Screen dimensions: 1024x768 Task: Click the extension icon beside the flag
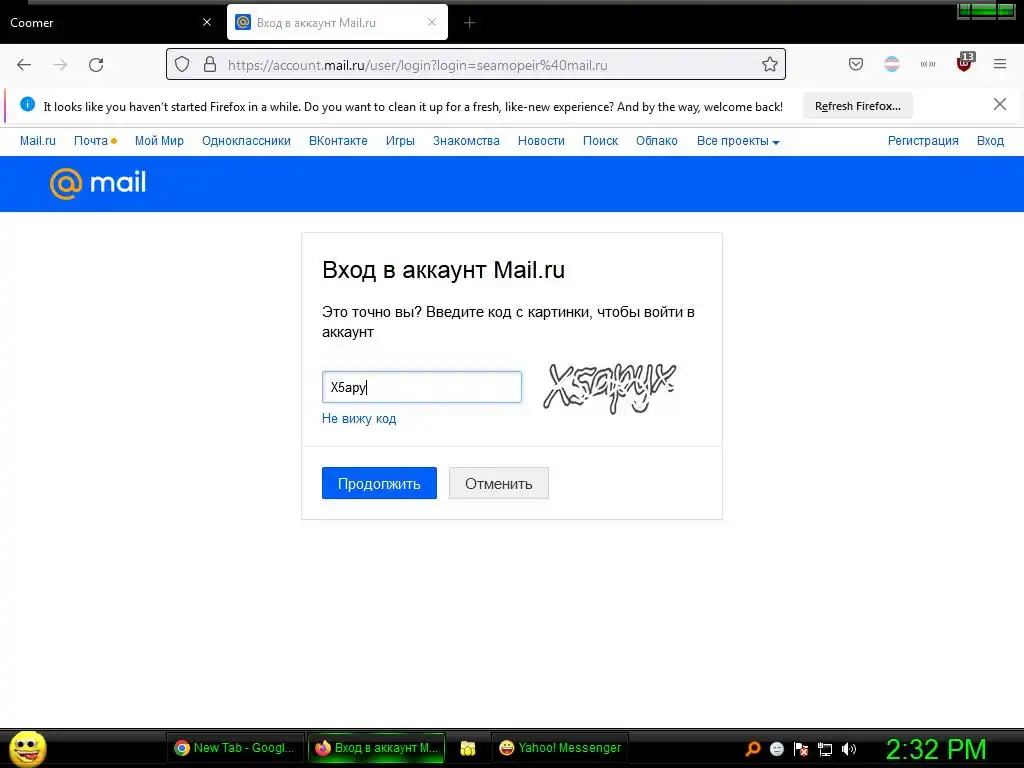(x=928, y=64)
